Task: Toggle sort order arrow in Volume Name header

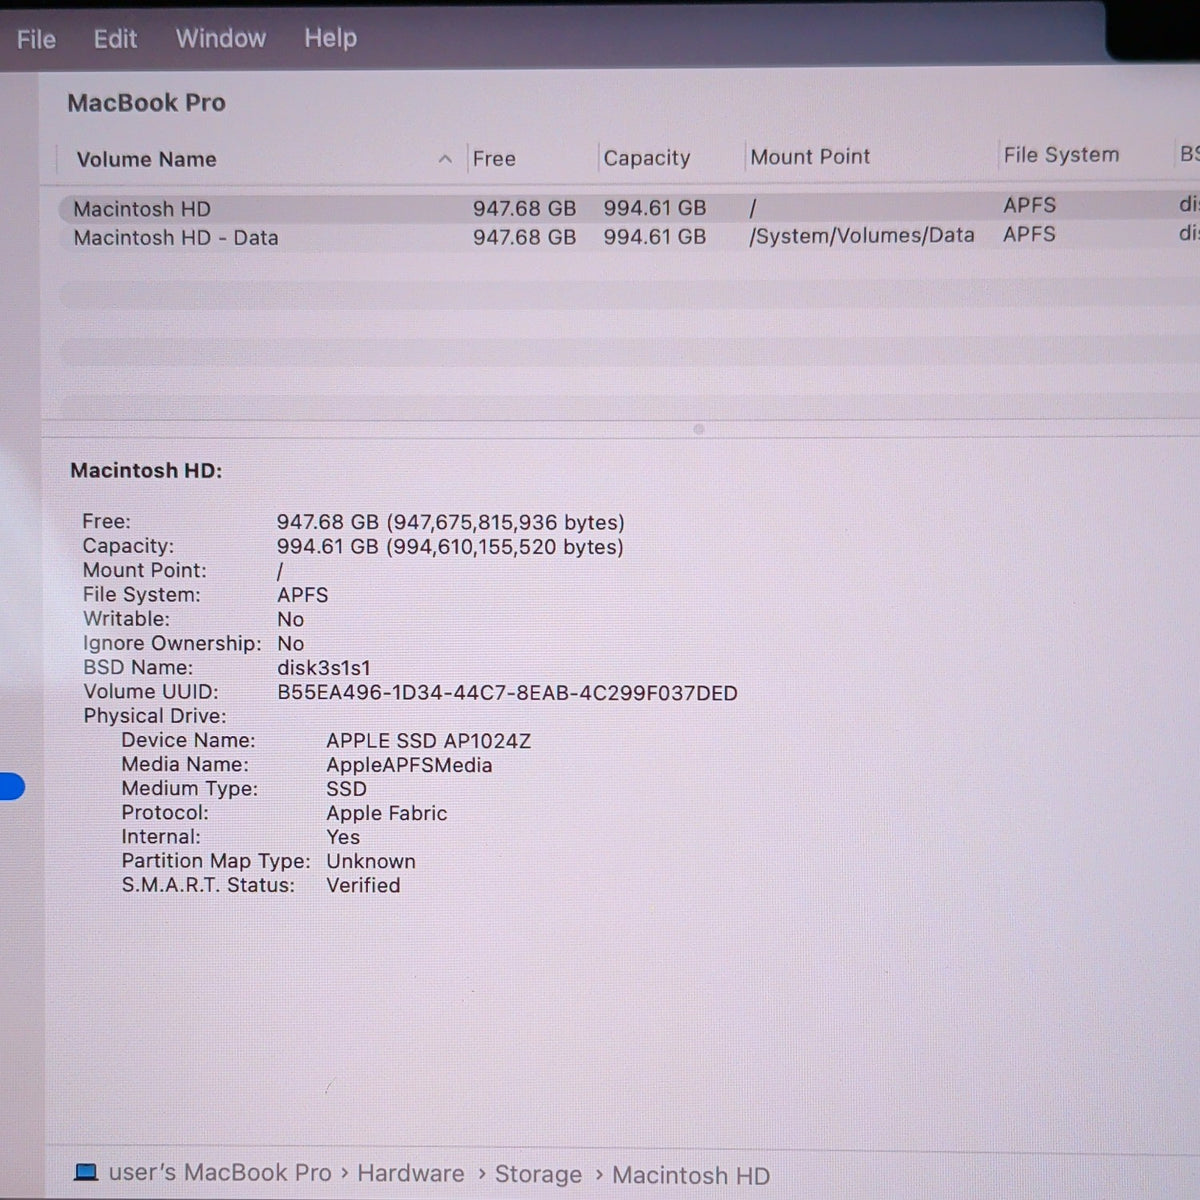Action: [x=445, y=159]
